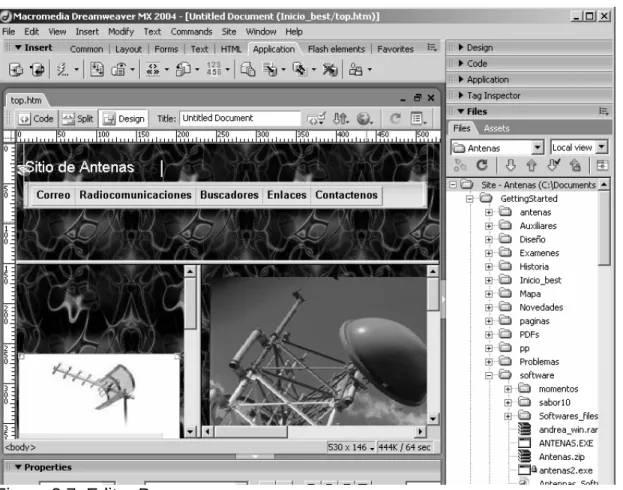Screen dimensions: 623x490
Task: Click the Check Out File(s) icon
Action: click(x=553, y=165)
